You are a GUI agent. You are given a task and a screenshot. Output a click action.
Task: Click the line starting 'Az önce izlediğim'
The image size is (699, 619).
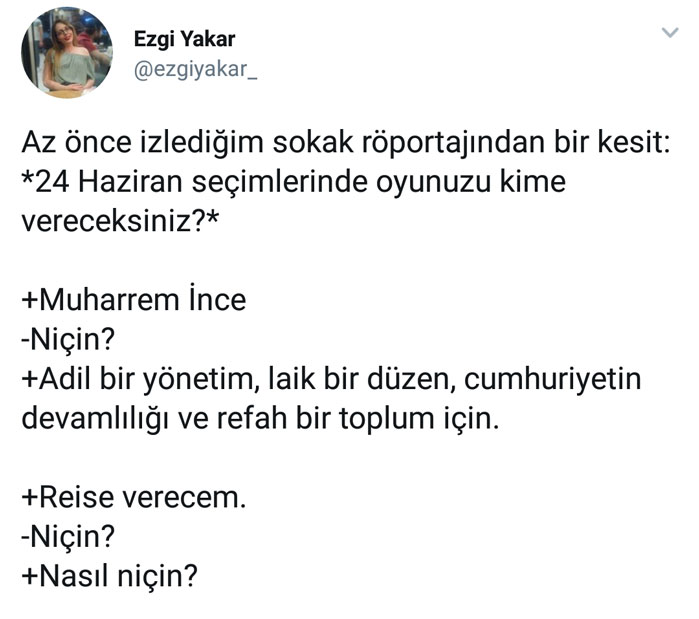pos(346,143)
